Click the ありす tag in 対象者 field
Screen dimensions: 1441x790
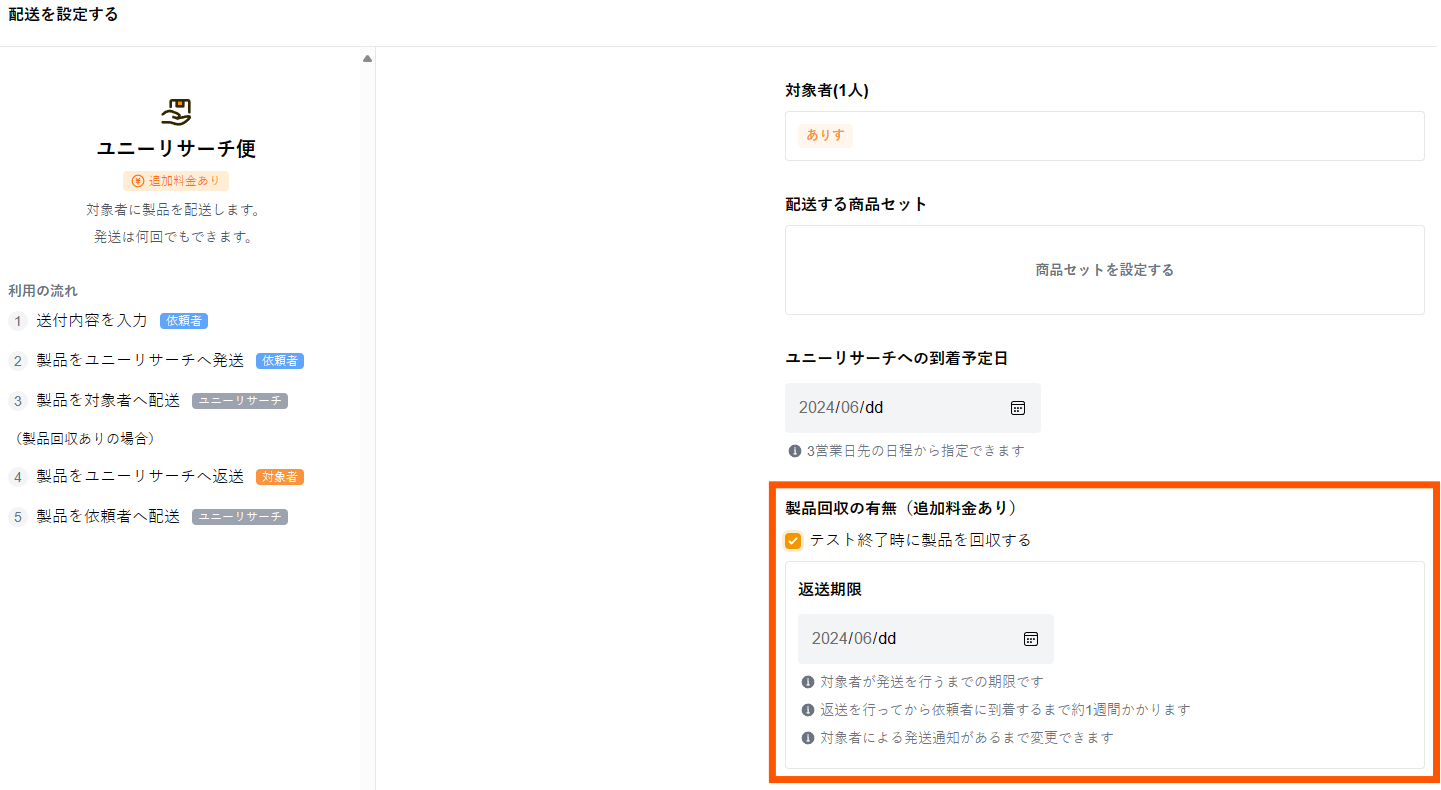(825, 135)
